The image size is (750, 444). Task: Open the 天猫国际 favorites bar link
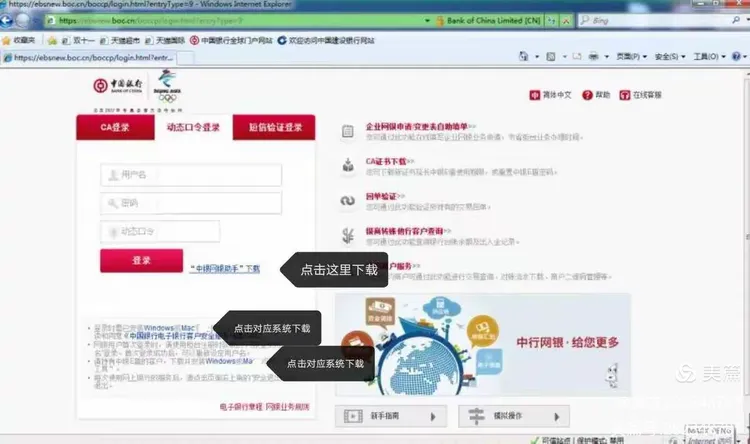[165, 41]
